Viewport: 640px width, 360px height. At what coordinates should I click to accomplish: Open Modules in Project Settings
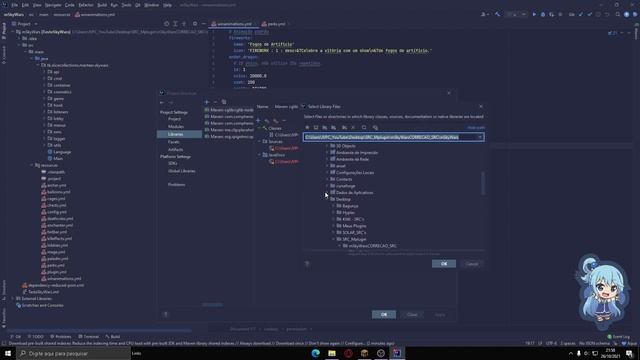(x=176, y=127)
